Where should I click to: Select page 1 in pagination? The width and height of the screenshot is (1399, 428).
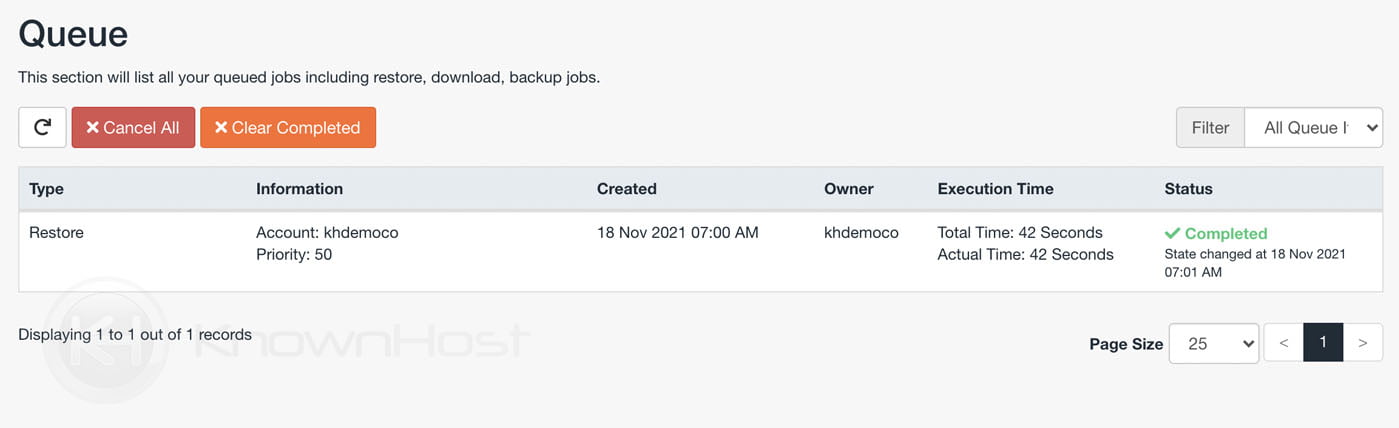pyautogui.click(x=1323, y=343)
